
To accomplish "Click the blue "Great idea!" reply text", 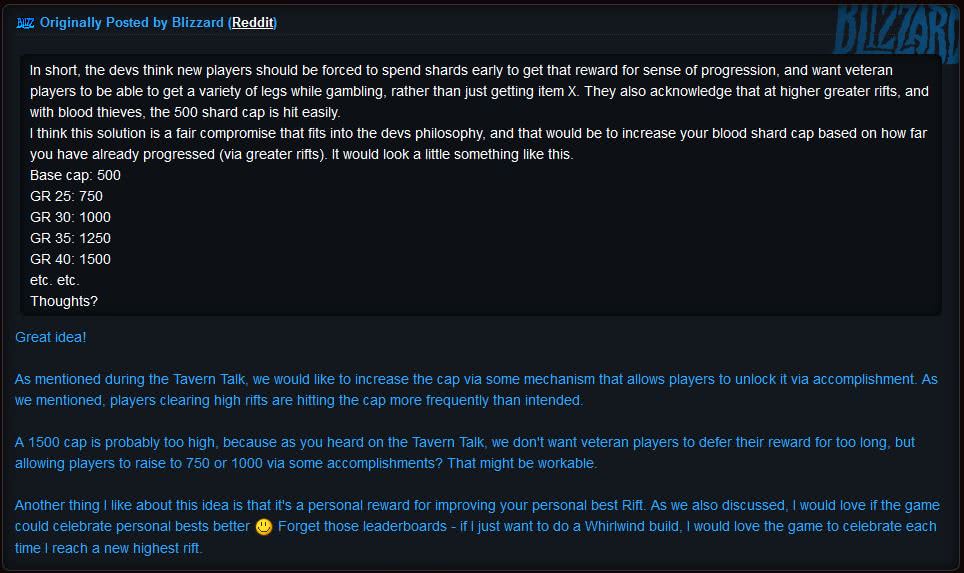I will point(50,338).
